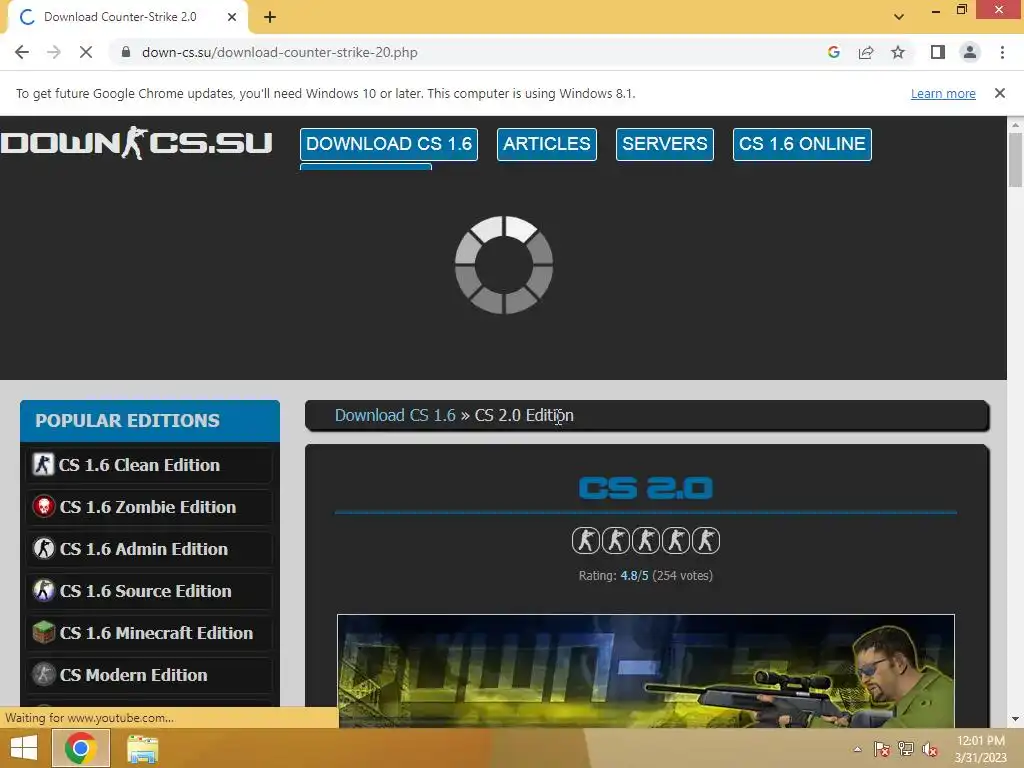
Task: Show hidden system tray icons
Action: [857, 749]
